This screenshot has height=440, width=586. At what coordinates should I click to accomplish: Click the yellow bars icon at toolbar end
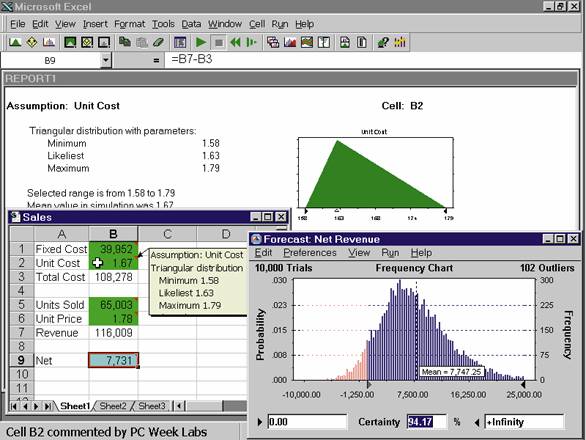point(400,42)
